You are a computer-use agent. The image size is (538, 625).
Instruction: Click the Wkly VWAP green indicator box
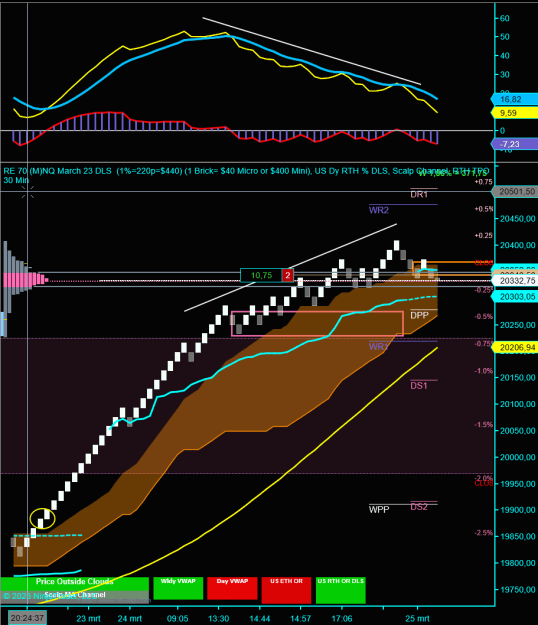(x=178, y=588)
